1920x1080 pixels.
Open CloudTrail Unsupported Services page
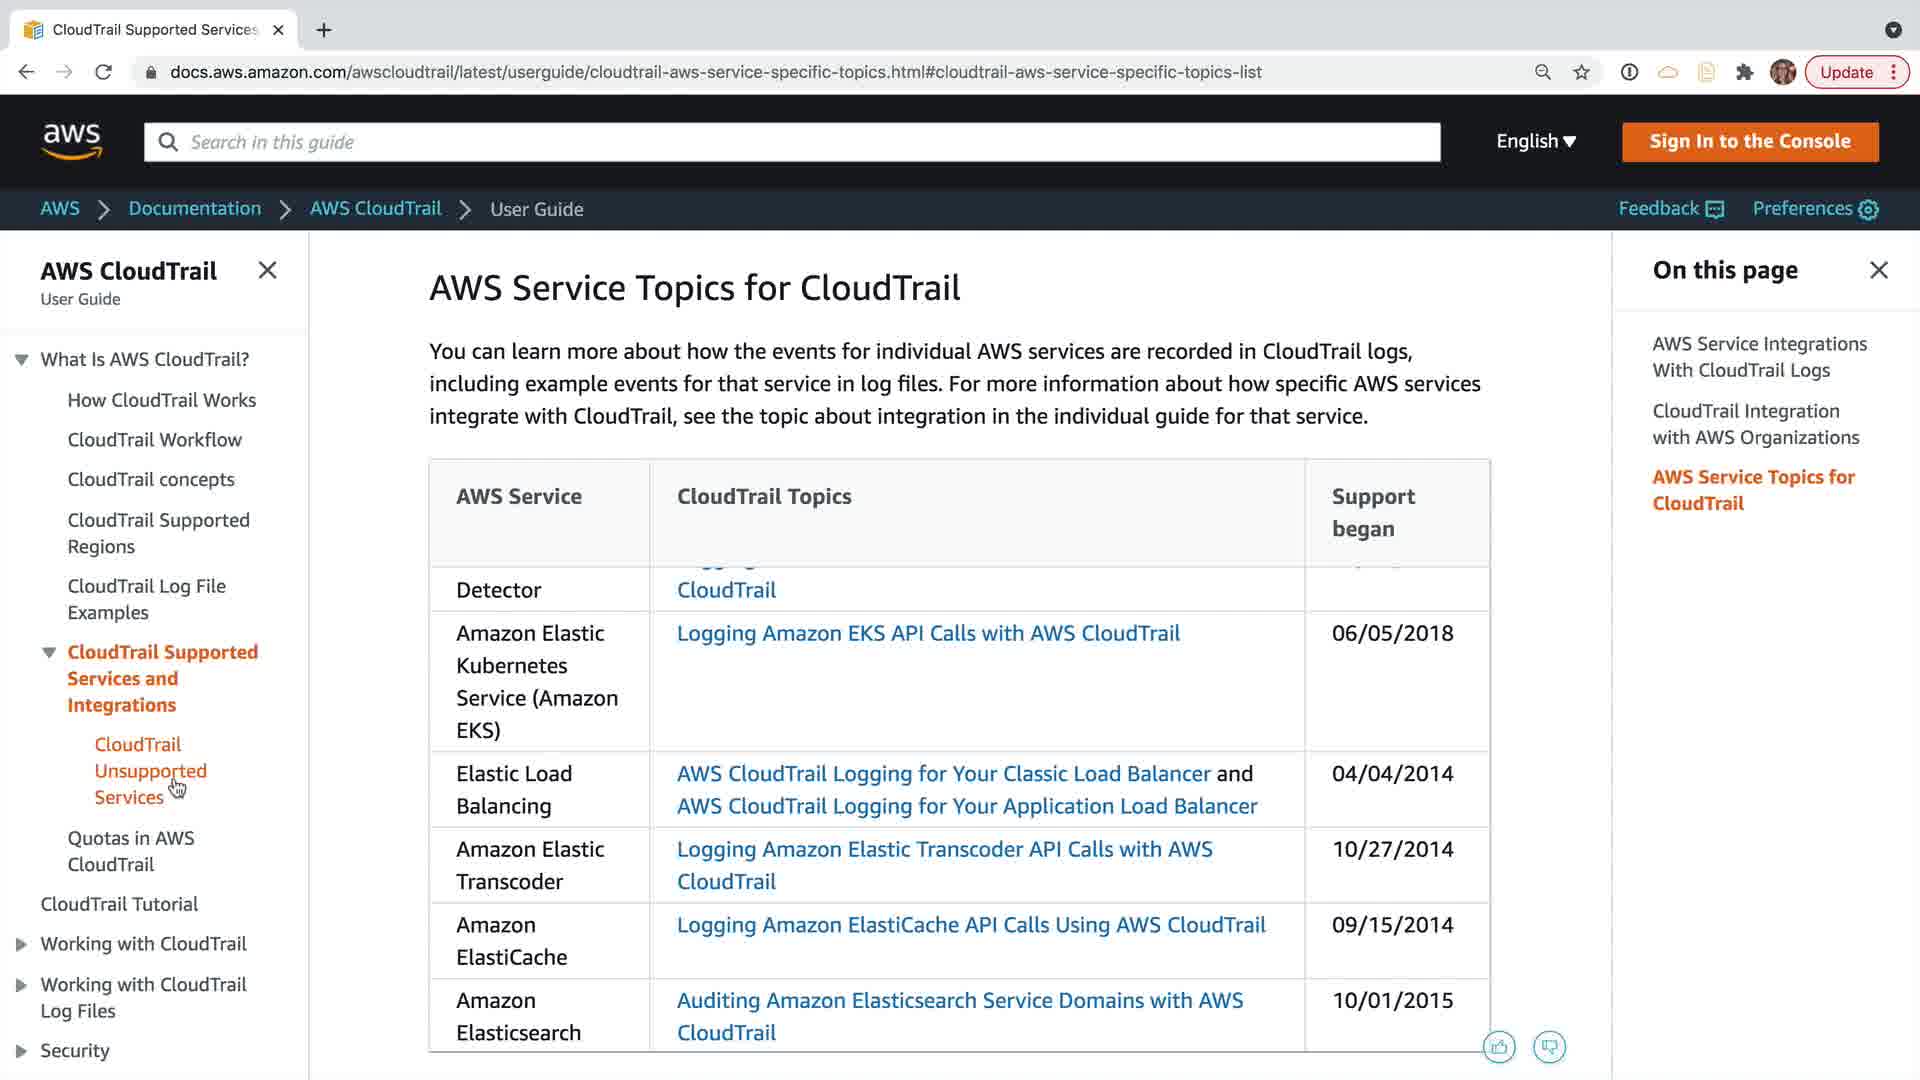(150, 770)
